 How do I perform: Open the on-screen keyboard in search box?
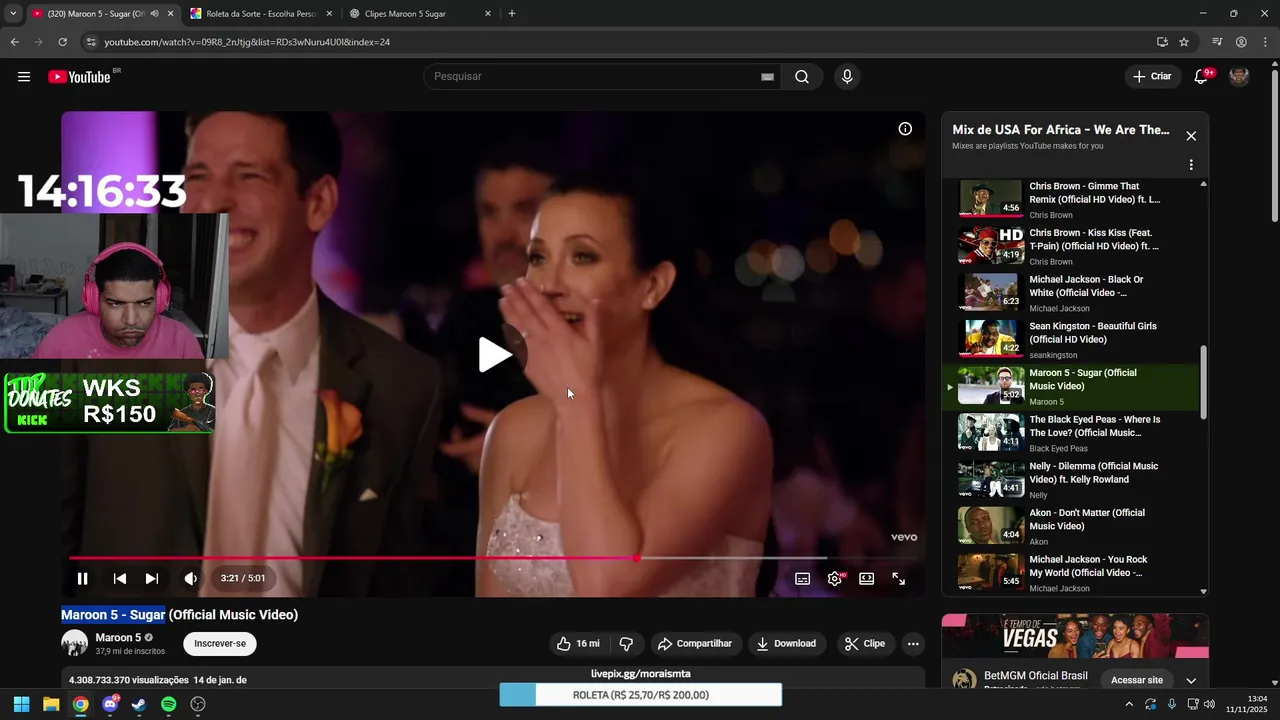767,77
